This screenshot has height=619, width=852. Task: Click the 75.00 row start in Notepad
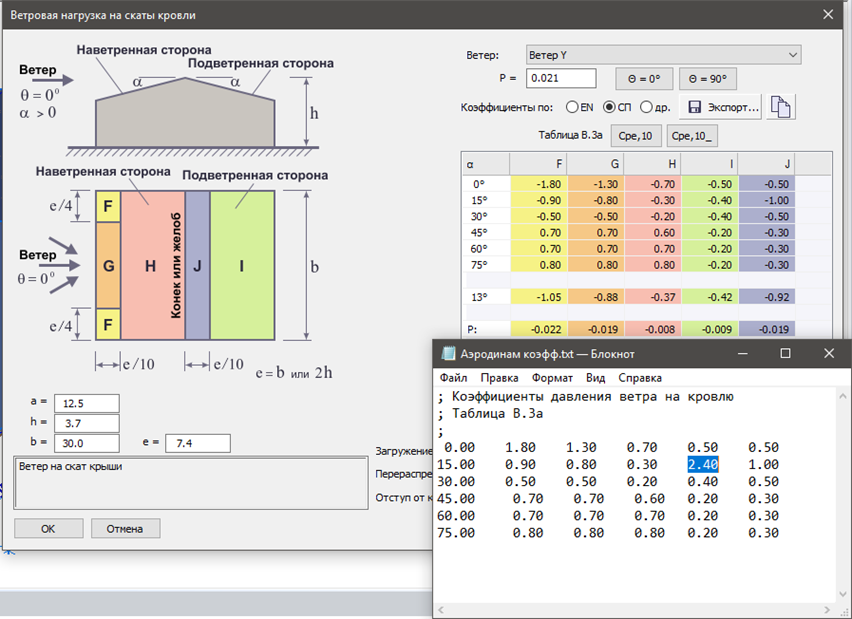coord(456,533)
